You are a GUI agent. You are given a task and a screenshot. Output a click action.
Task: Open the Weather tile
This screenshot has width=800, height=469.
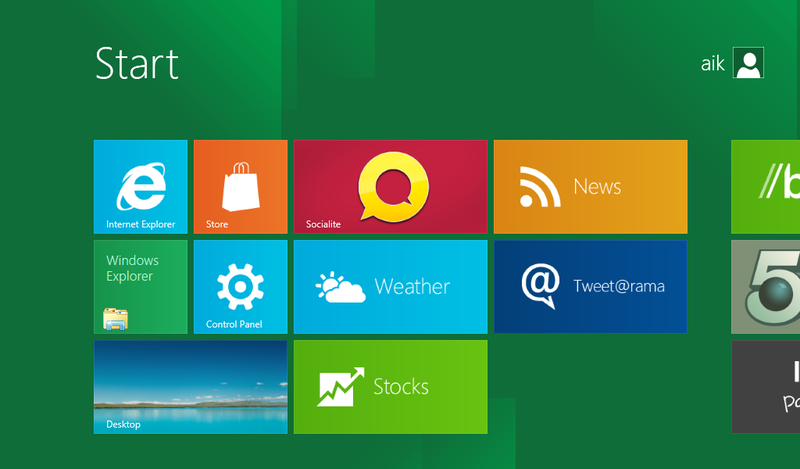coord(390,287)
